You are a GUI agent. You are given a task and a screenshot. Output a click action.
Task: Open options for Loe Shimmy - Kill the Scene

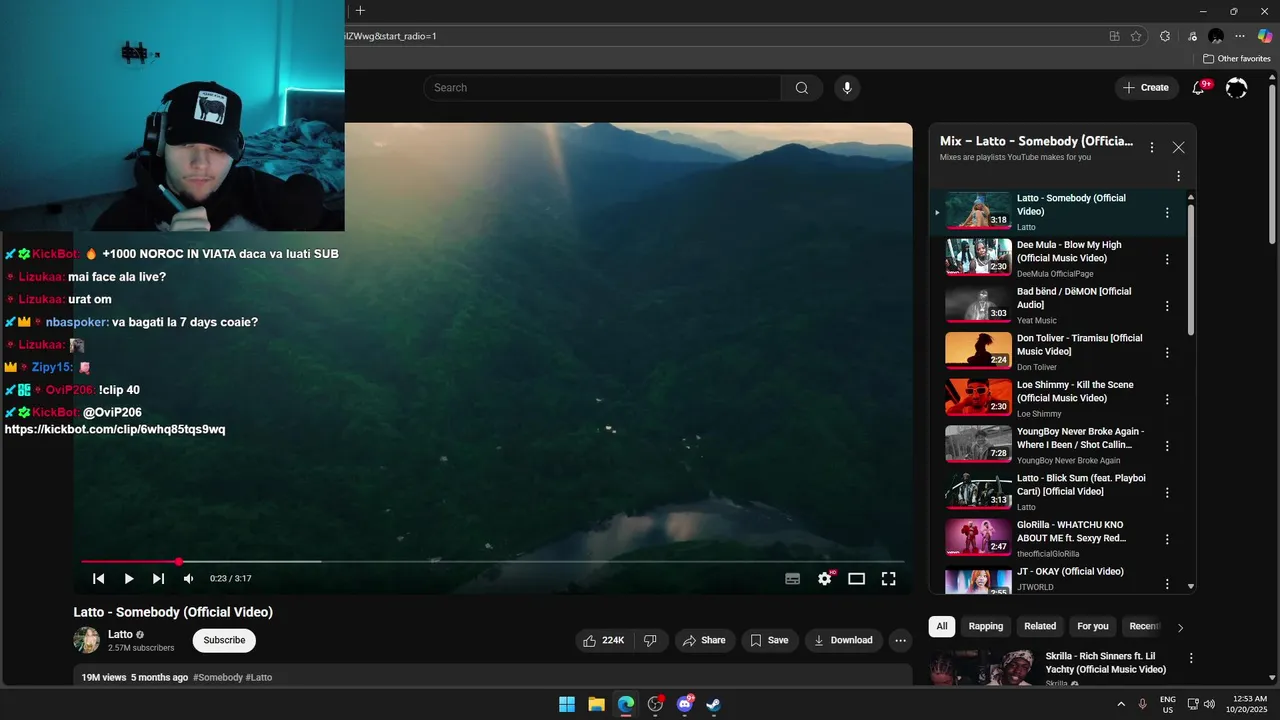coord(1166,399)
